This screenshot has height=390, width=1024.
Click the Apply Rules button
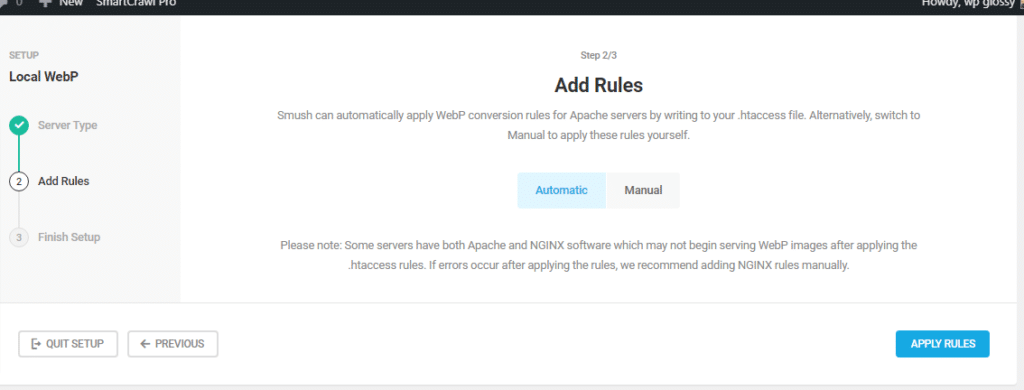click(942, 344)
